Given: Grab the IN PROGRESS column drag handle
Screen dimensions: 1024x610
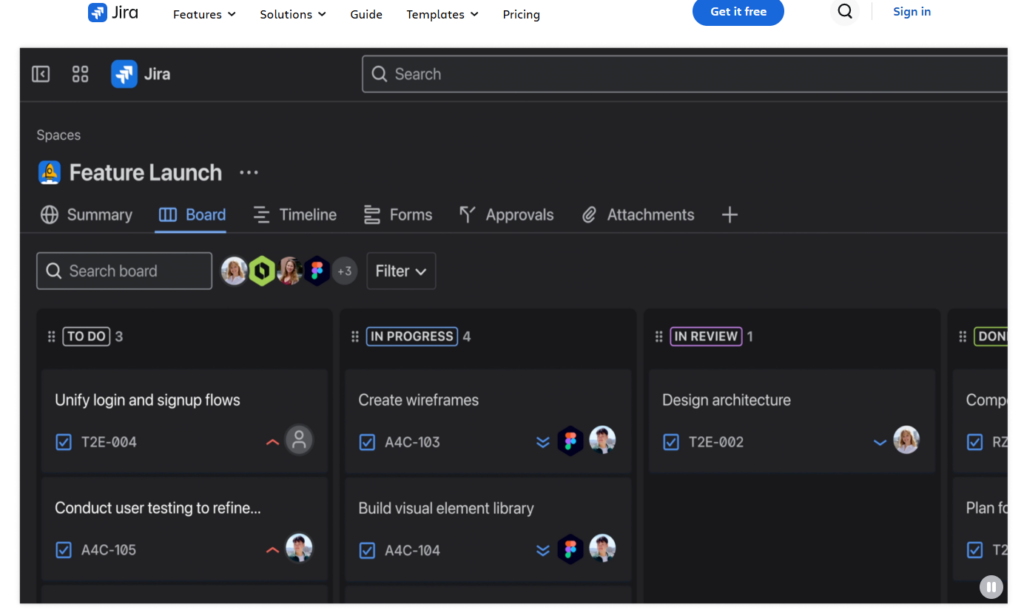Looking at the screenshot, I should (355, 336).
